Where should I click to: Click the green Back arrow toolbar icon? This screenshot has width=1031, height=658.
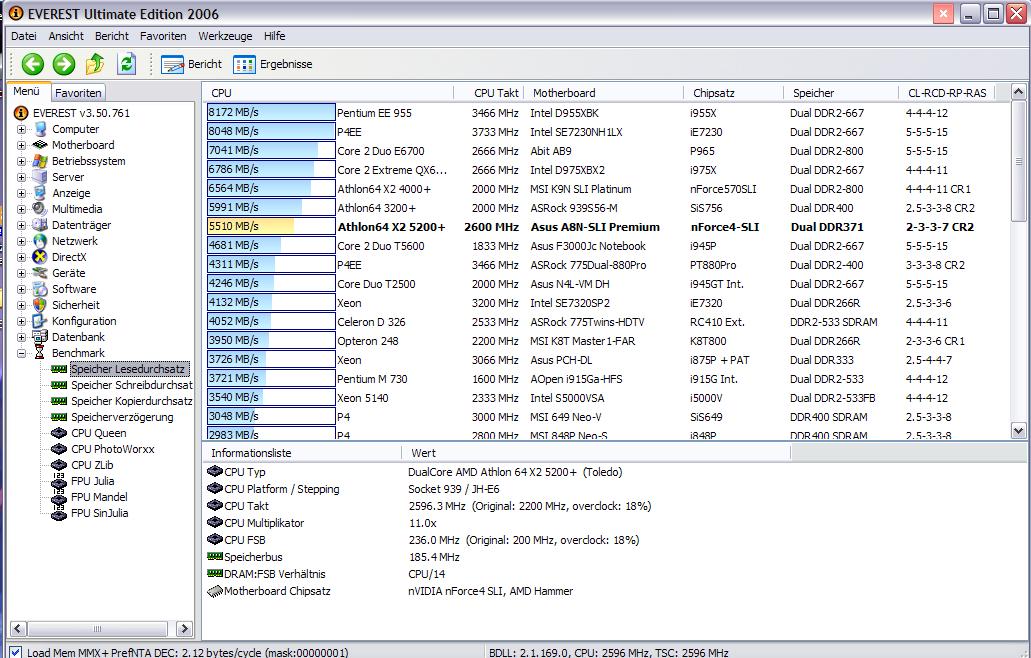[x=32, y=64]
